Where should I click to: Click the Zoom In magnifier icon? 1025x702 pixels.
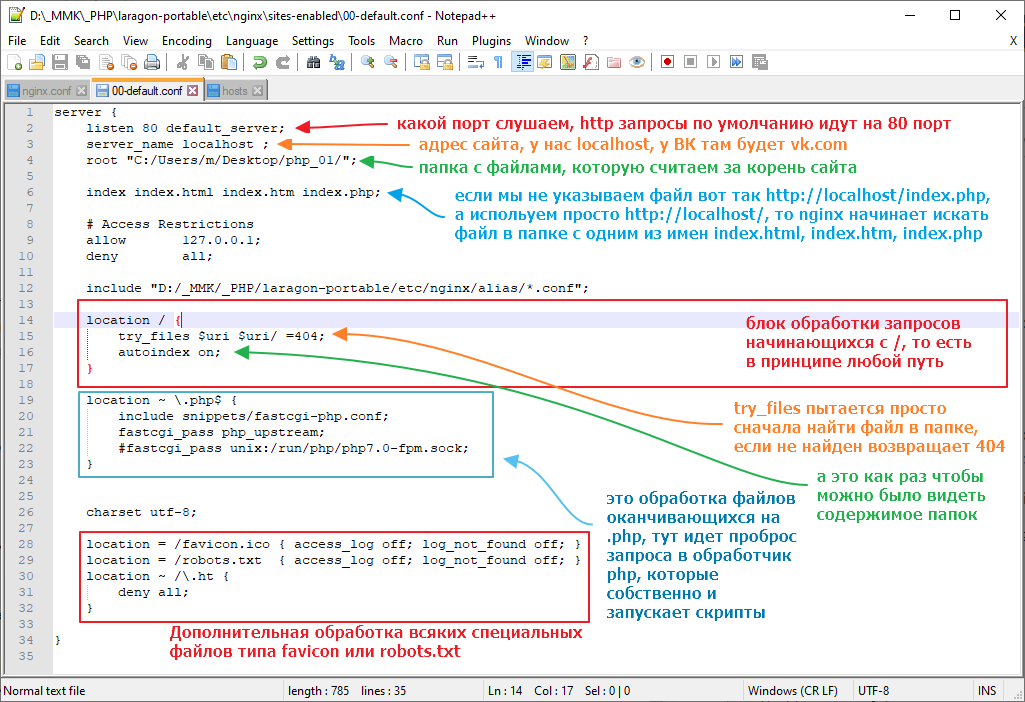368,62
